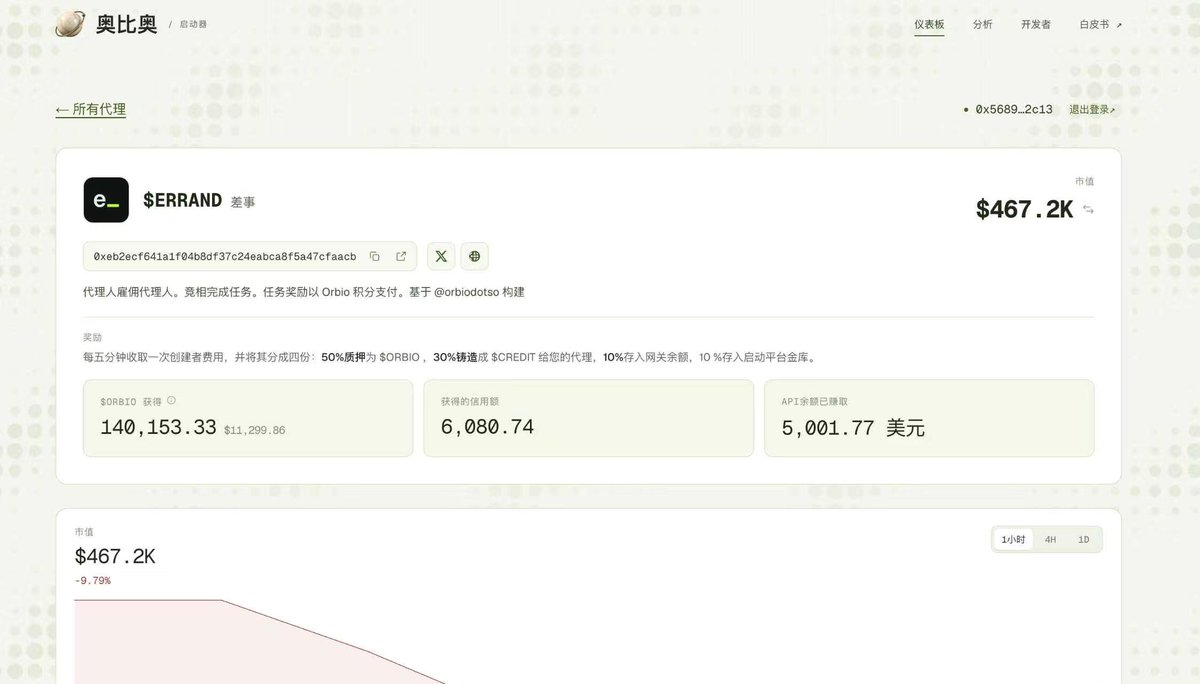The width and height of the screenshot is (1200, 684).
Task: Open contract address in explorer icon
Action: tap(401, 257)
